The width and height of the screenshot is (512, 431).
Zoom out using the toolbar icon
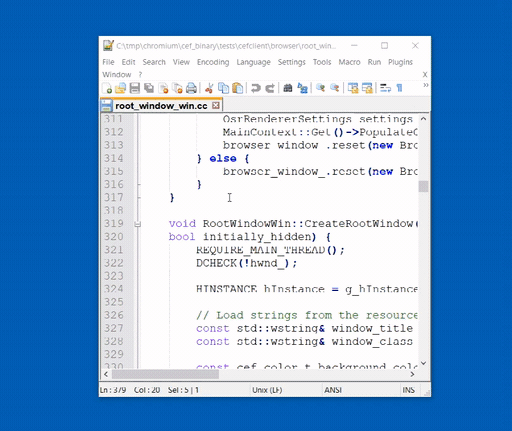click(x=334, y=88)
